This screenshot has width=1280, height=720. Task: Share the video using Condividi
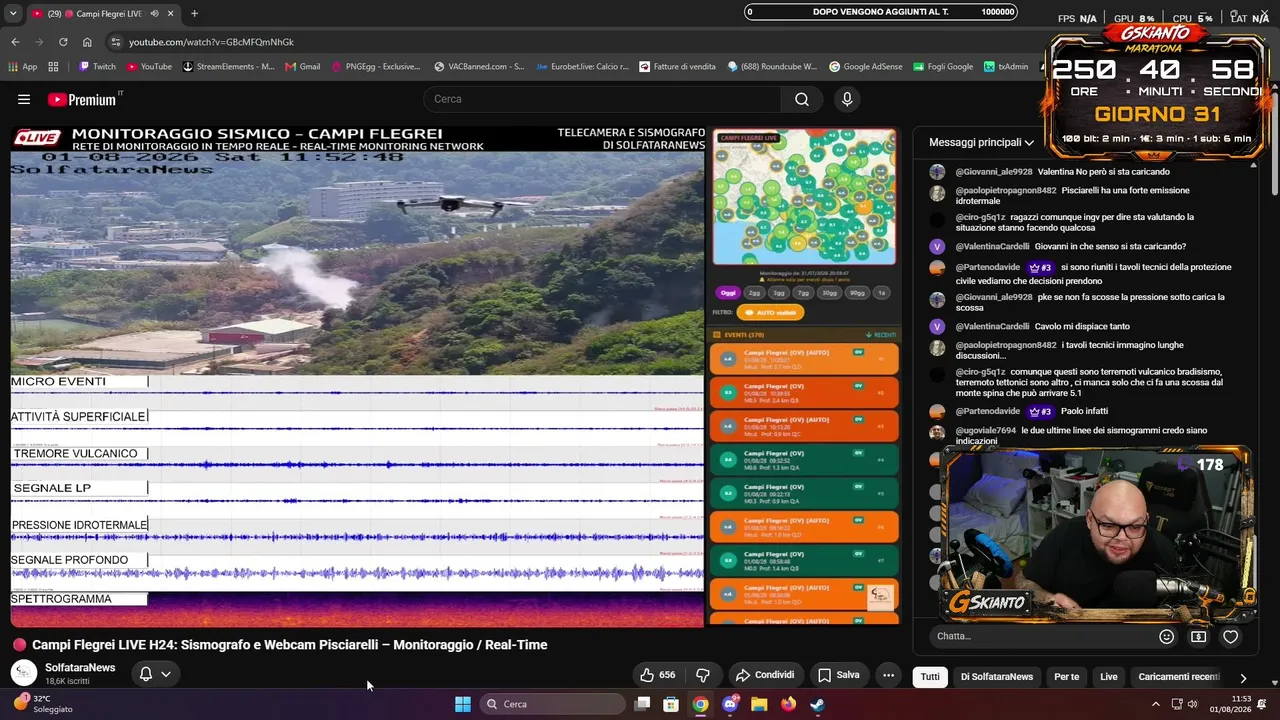click(x=765, y=675)
